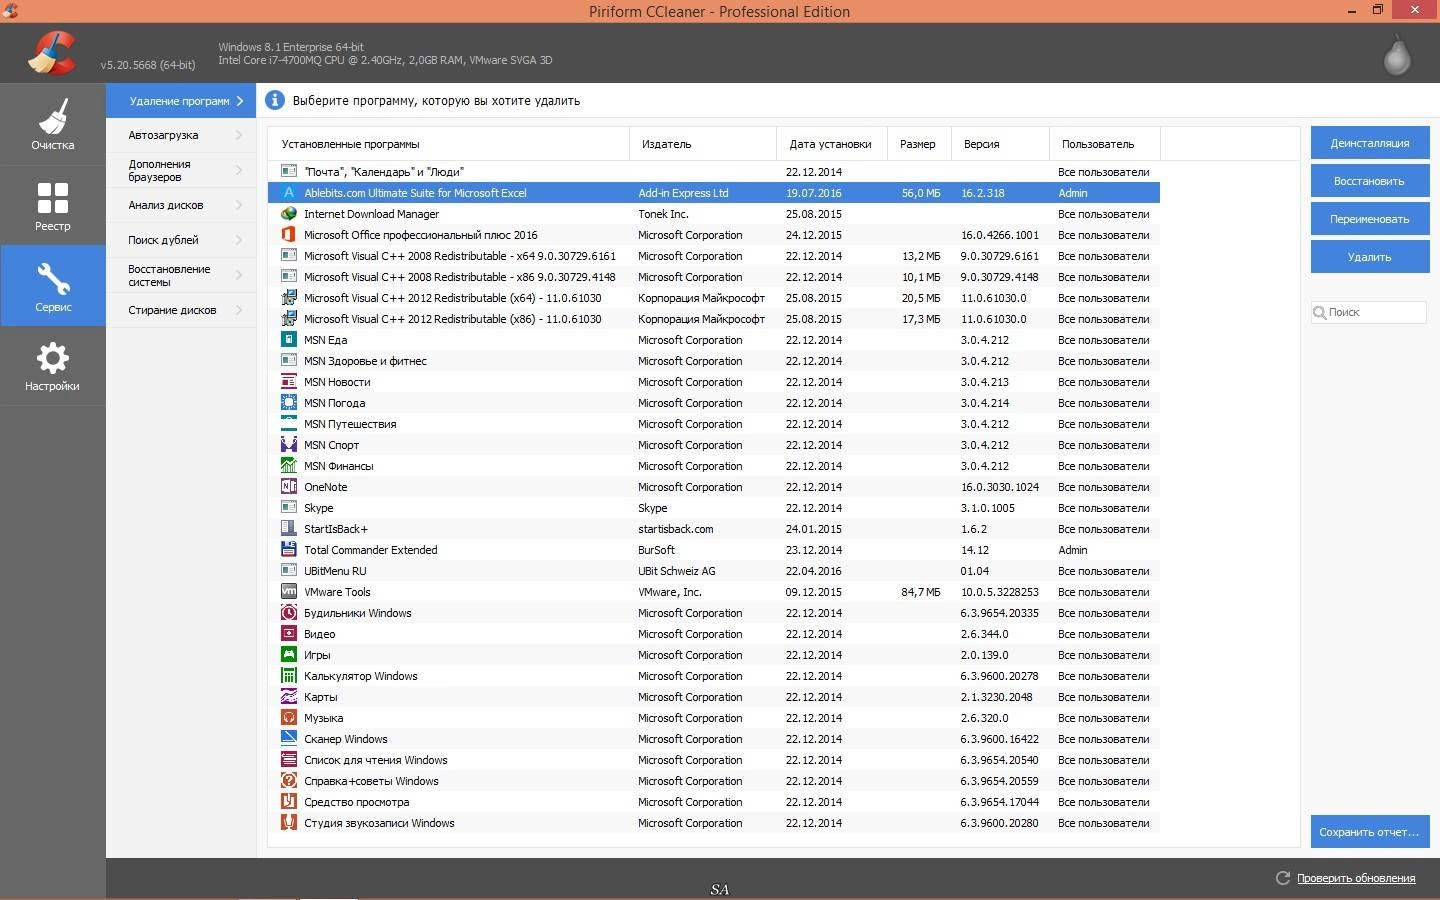This screenshot has height=900, width=1440.
Task: Click the Студия звукозаписи Windows icon
Action: pyautogui.click(x=288, y=823)
